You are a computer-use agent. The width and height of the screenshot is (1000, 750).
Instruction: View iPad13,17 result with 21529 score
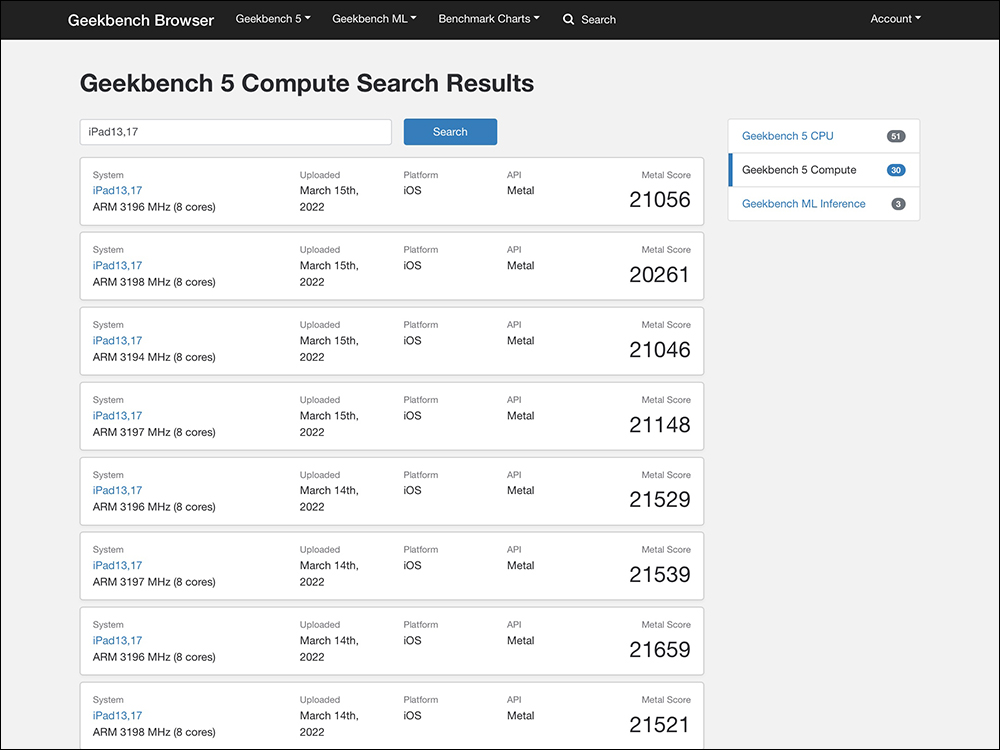pos(118,491)
